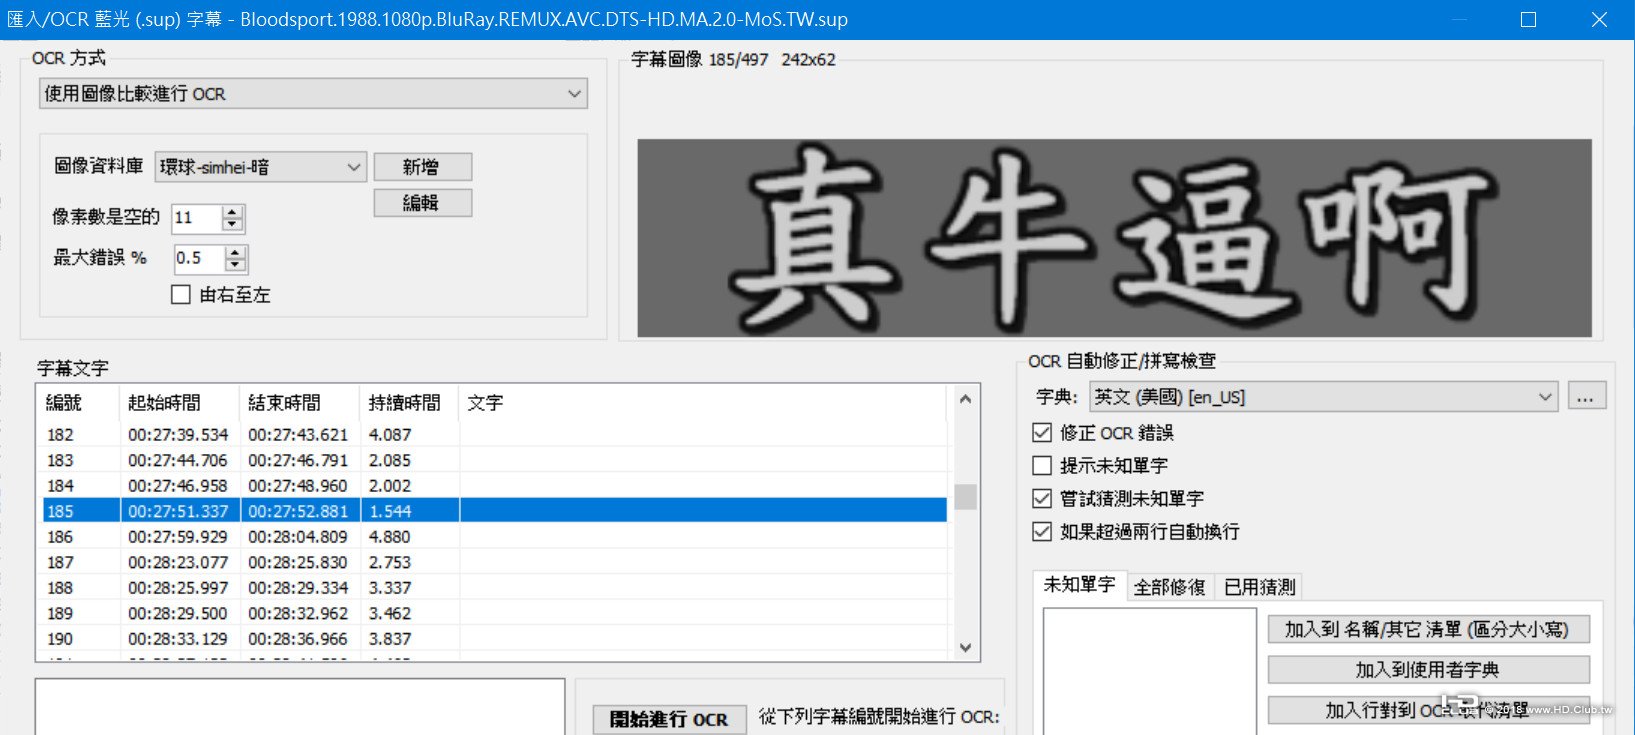Click the 像素數是空的 input field showing 11

(197, 218)
